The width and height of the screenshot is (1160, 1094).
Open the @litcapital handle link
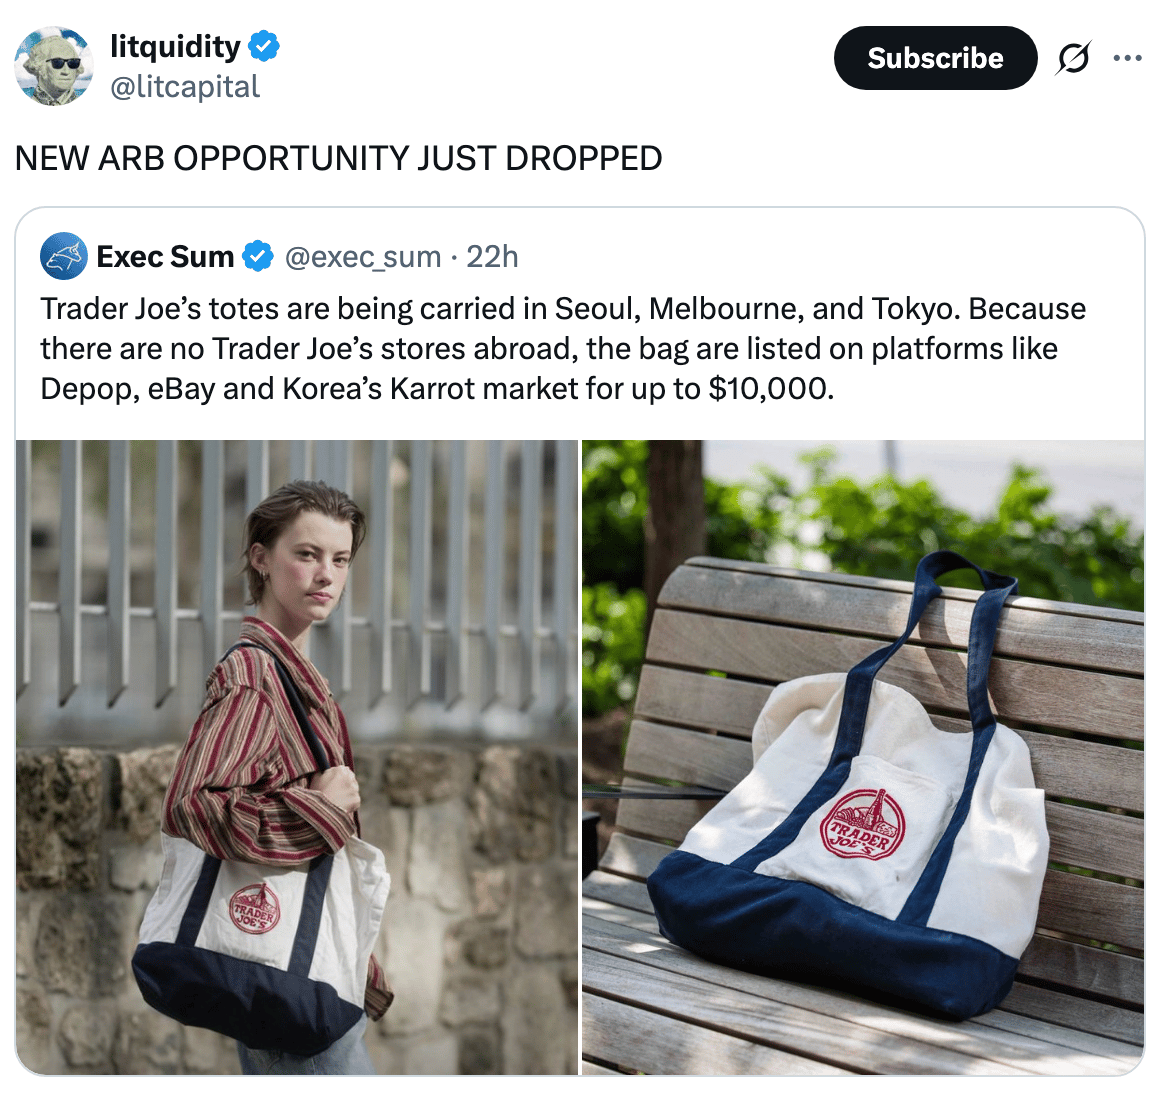185,87
